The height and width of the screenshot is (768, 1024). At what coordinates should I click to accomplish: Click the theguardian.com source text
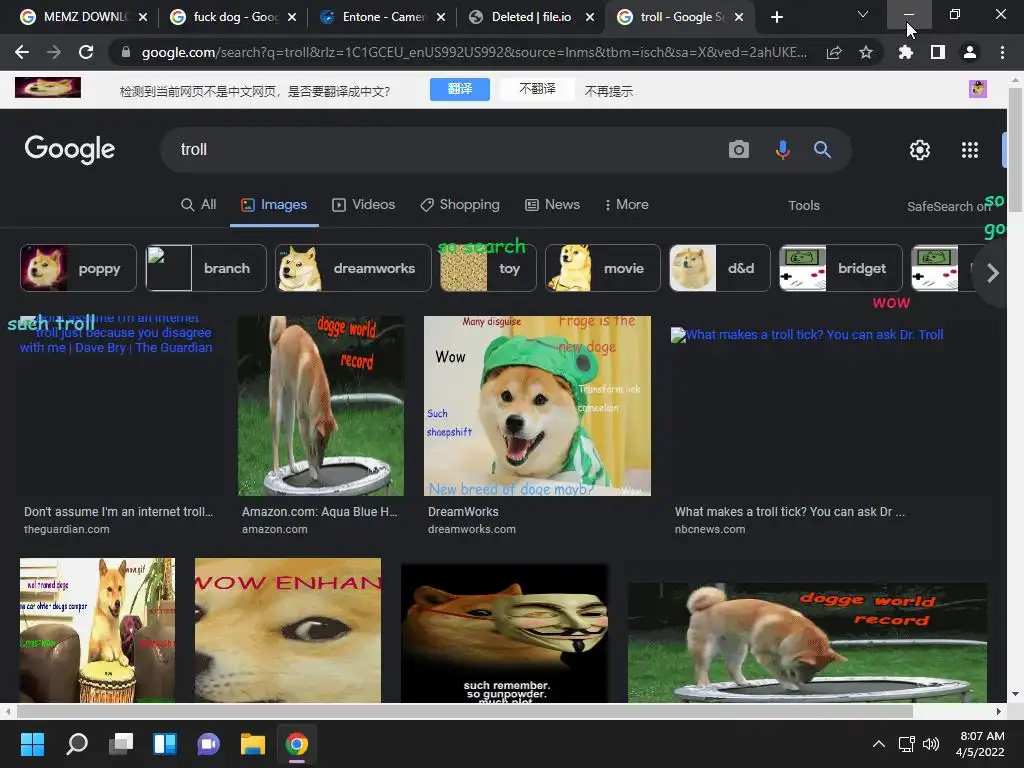pyautogui.click(x=67, y=529)
